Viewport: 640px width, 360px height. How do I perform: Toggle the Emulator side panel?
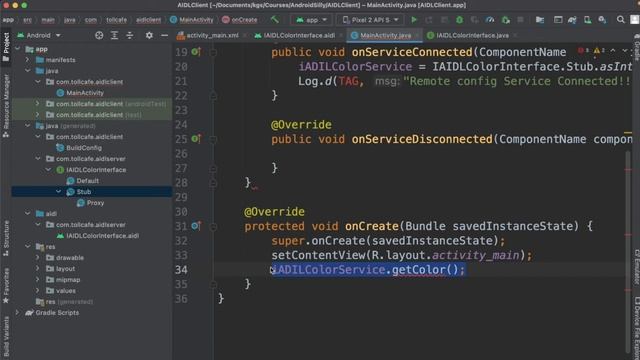click(x=636, y=267)
